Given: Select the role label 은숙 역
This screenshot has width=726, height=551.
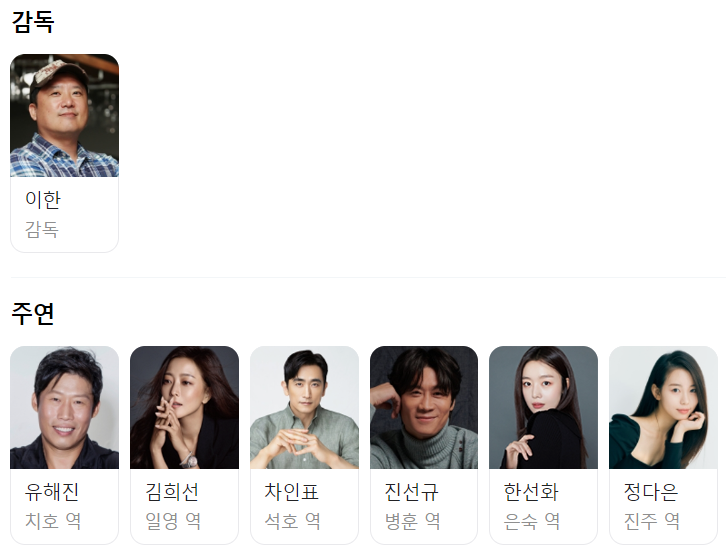Looking at the screenshot, I should pos(532,521).
